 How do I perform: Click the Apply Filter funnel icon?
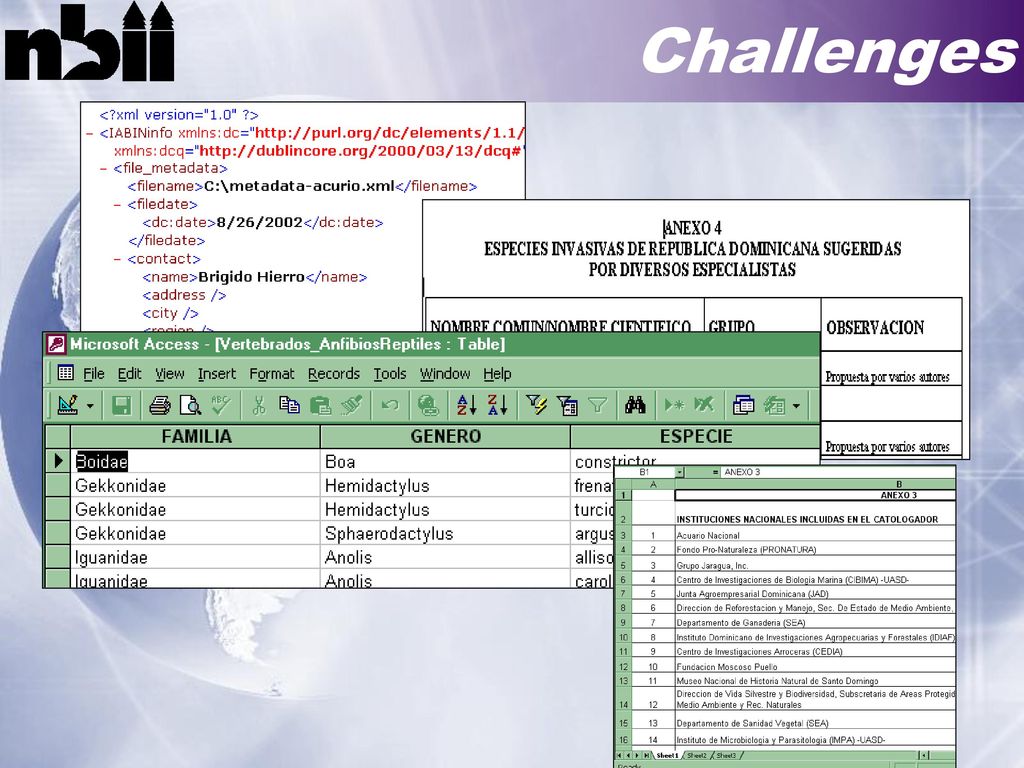pos(598,406)
